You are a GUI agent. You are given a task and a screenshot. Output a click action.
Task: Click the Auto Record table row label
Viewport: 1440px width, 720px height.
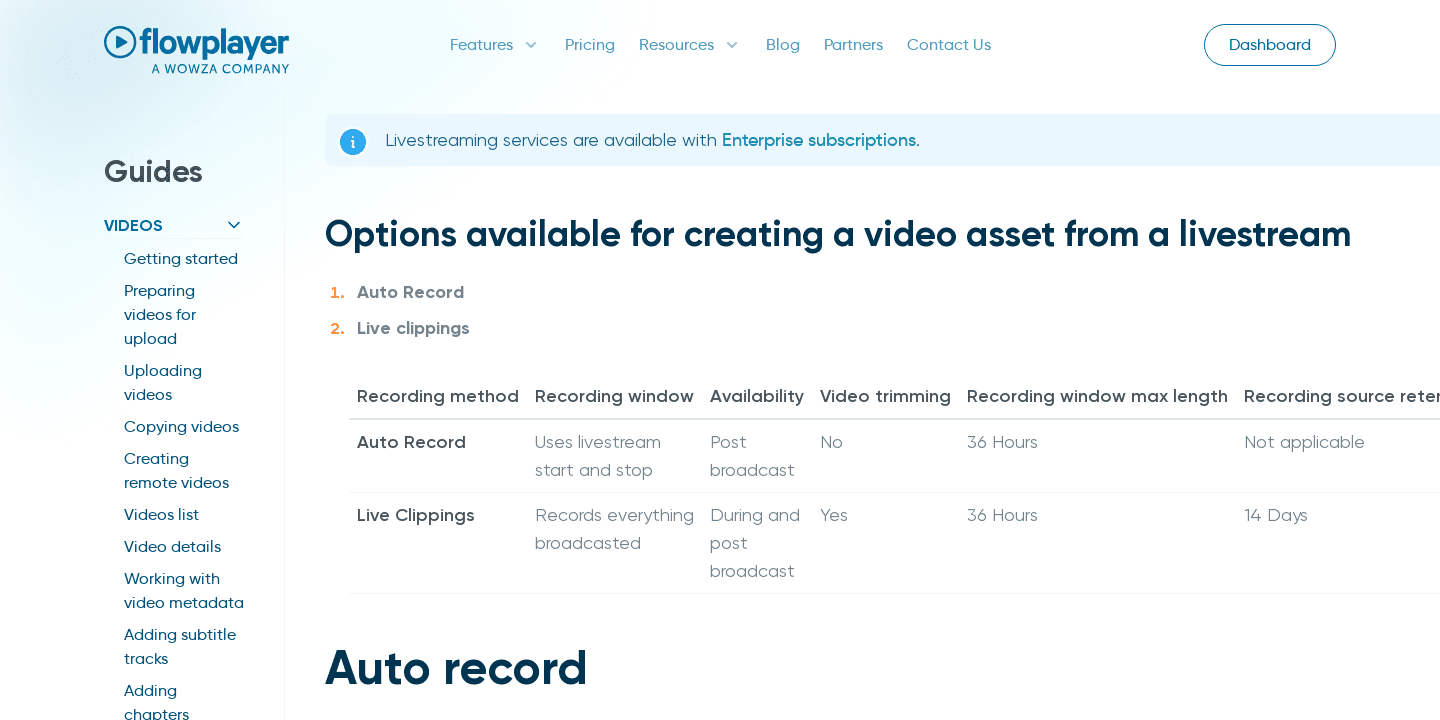pyautogui.click(x=411, y=442)
